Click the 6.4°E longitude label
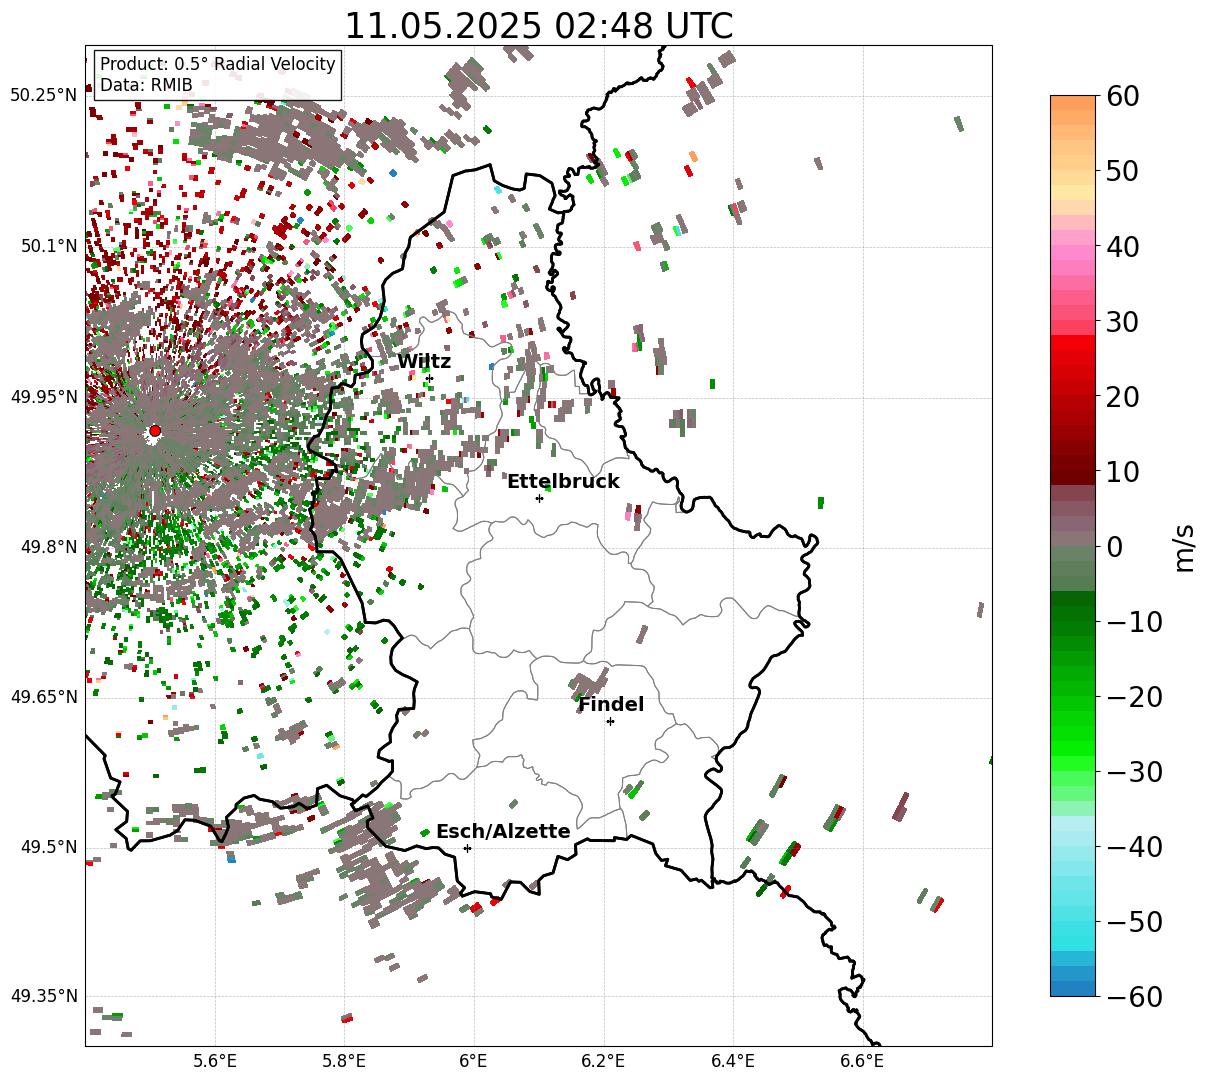Image resolution: width=1207 pixels, height=1081 pixels. point(733,1061)
